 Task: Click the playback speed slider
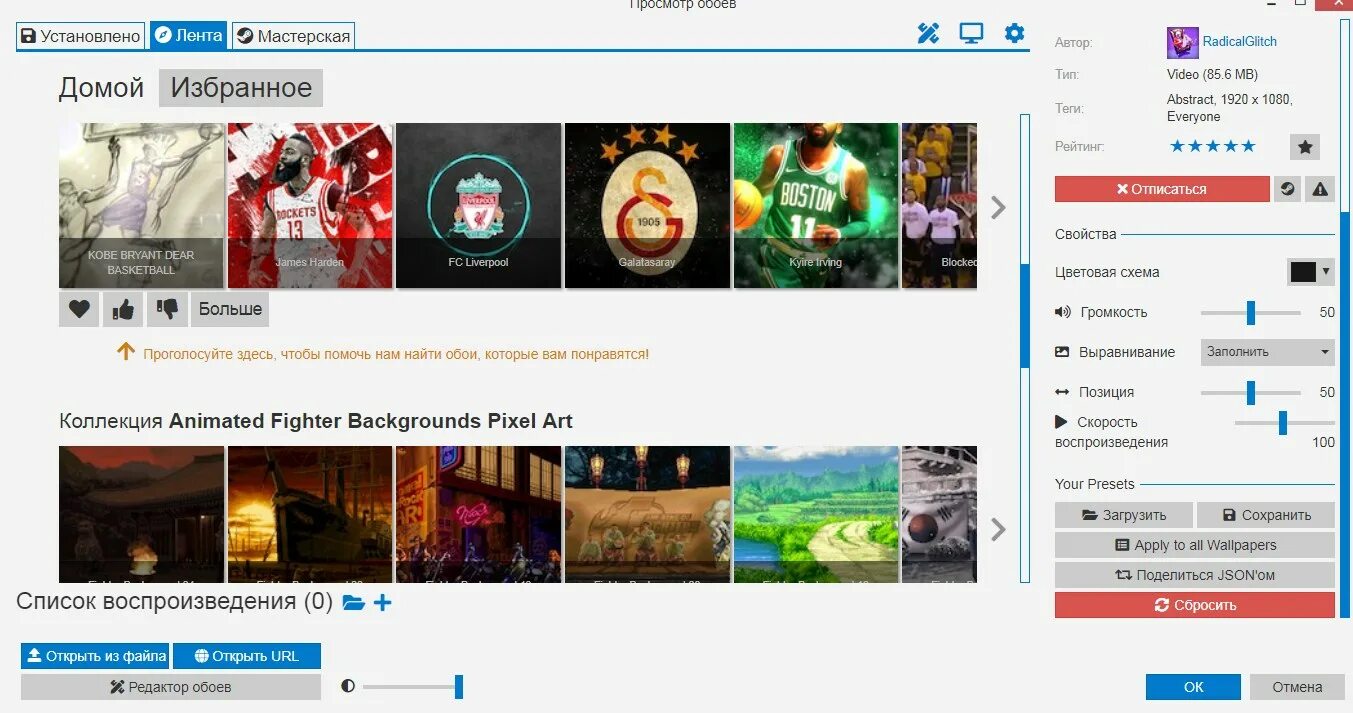coord(1285,422)
